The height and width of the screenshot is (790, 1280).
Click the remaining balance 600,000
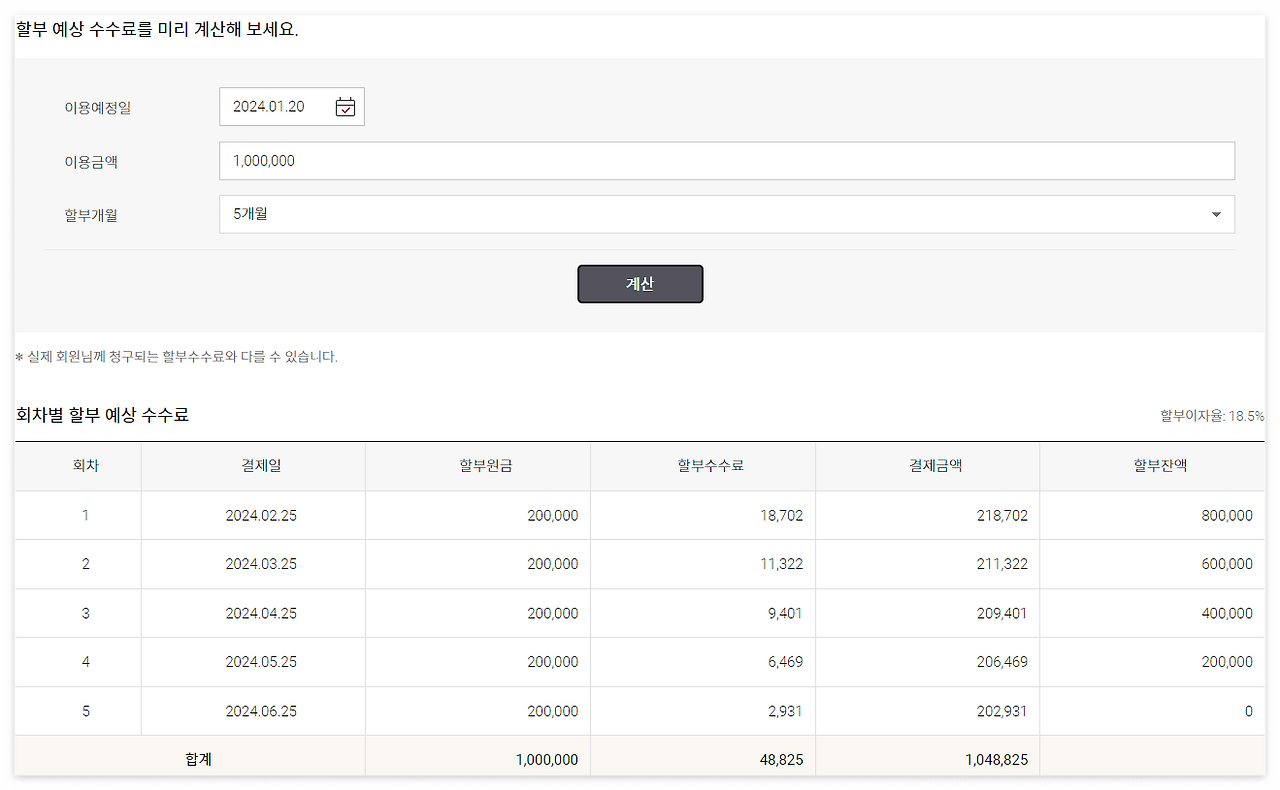[1227, 564]
